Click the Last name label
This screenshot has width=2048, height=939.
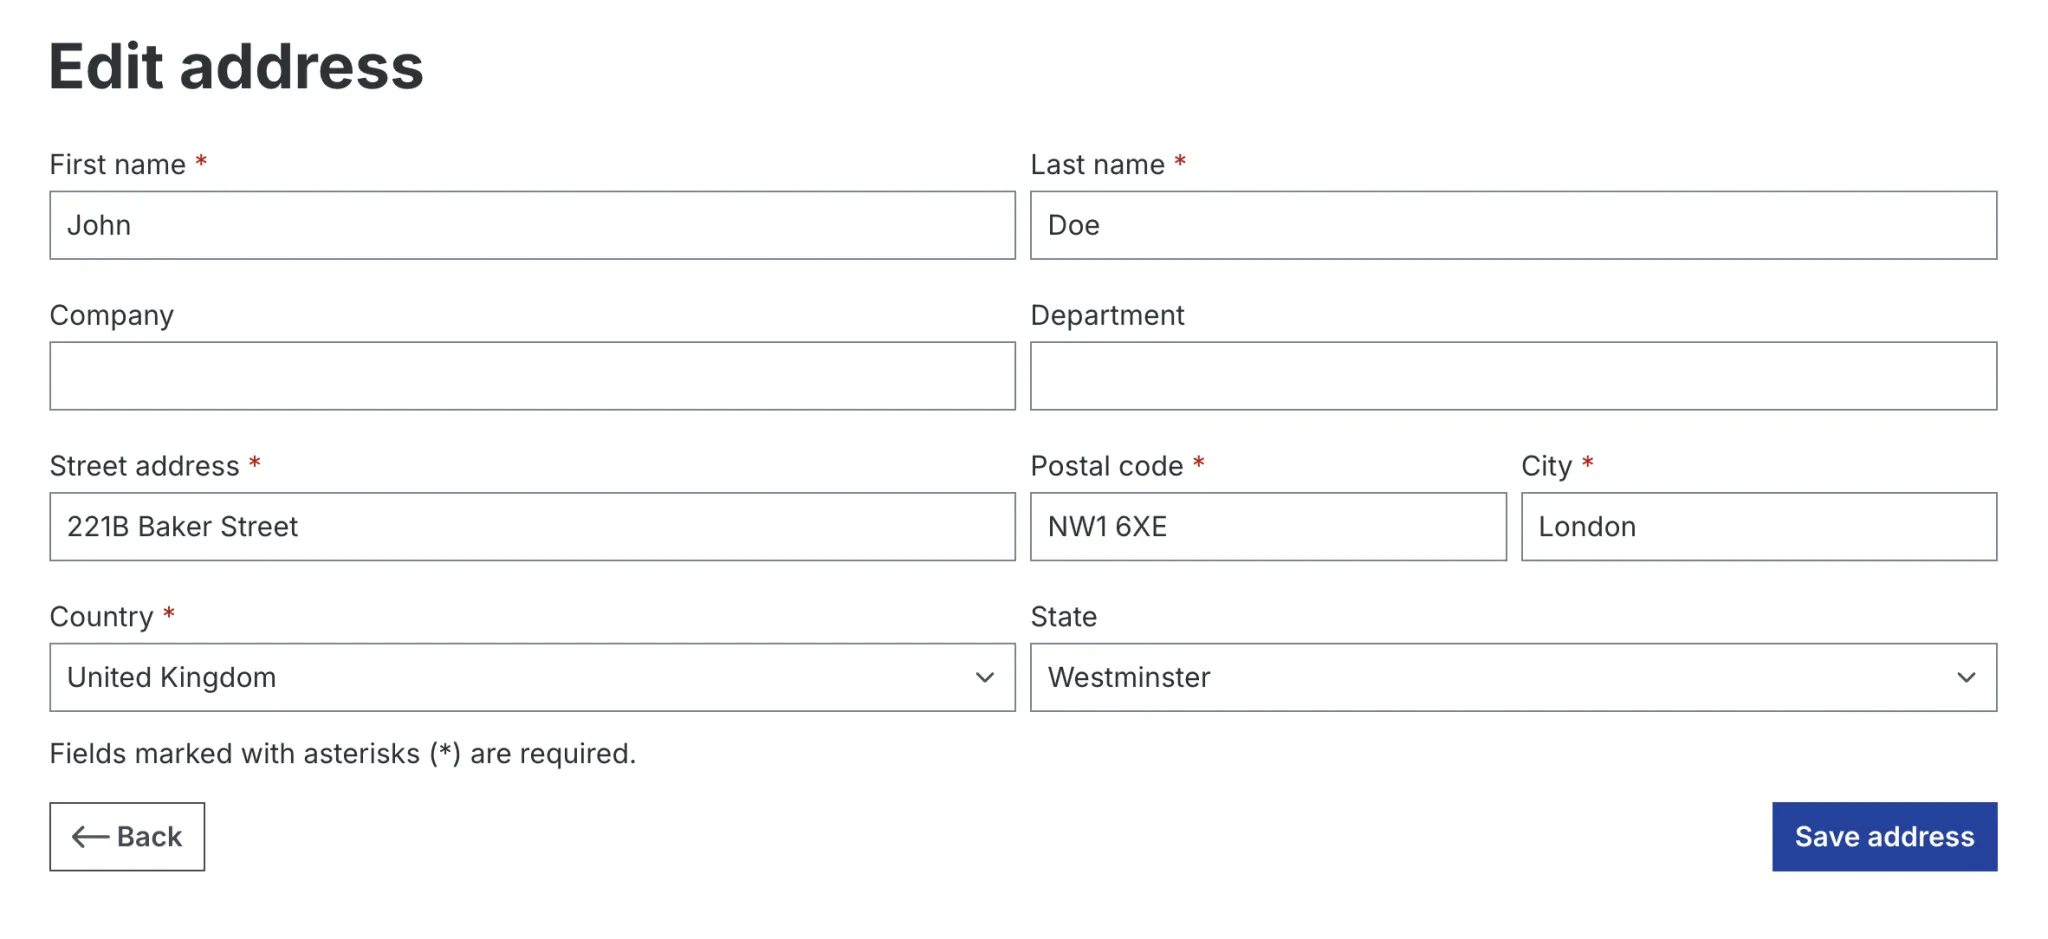click(x=1098, y=165)
